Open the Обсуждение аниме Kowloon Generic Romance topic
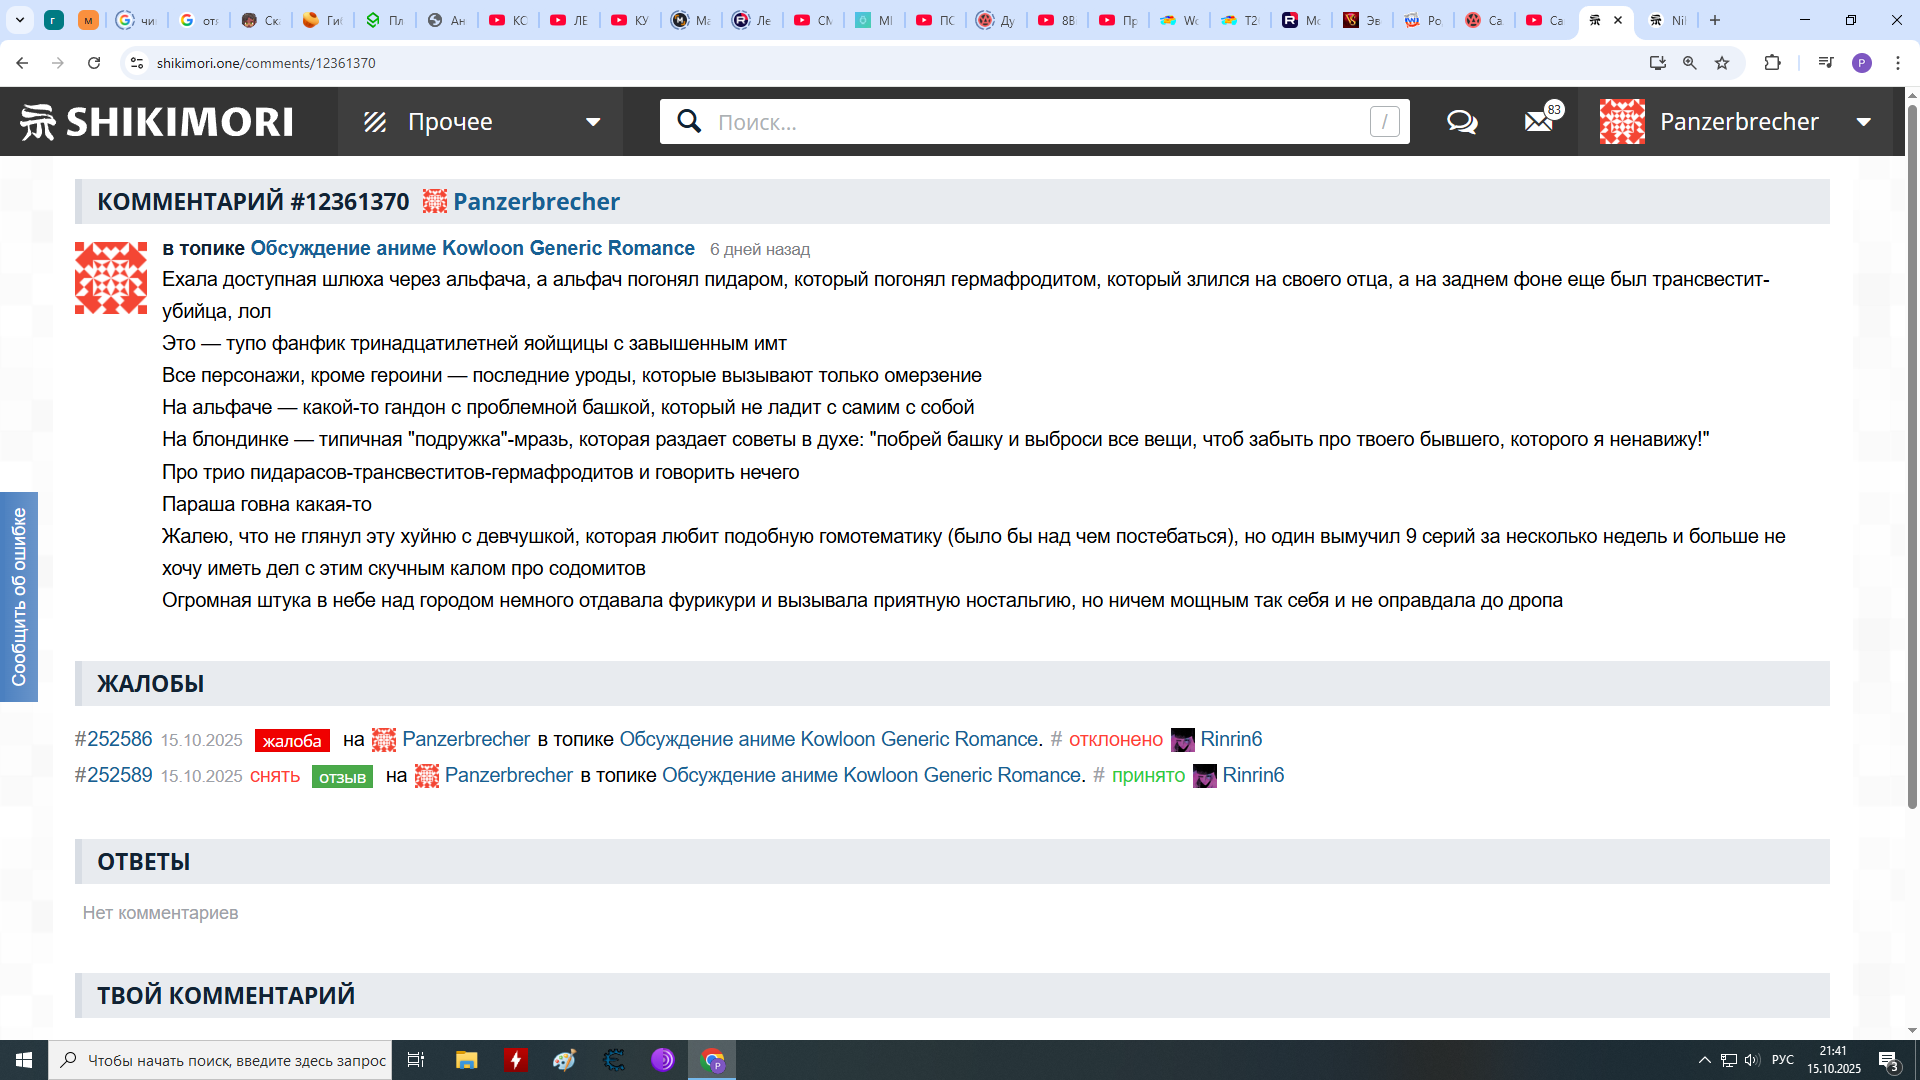Viewport: 1920px width, 1080px height. pyautogui.click(x=472, y=248)
